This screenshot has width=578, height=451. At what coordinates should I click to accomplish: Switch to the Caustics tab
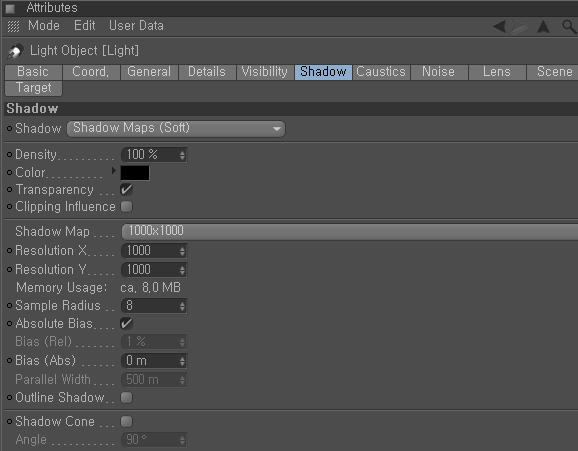pos(381,72)
